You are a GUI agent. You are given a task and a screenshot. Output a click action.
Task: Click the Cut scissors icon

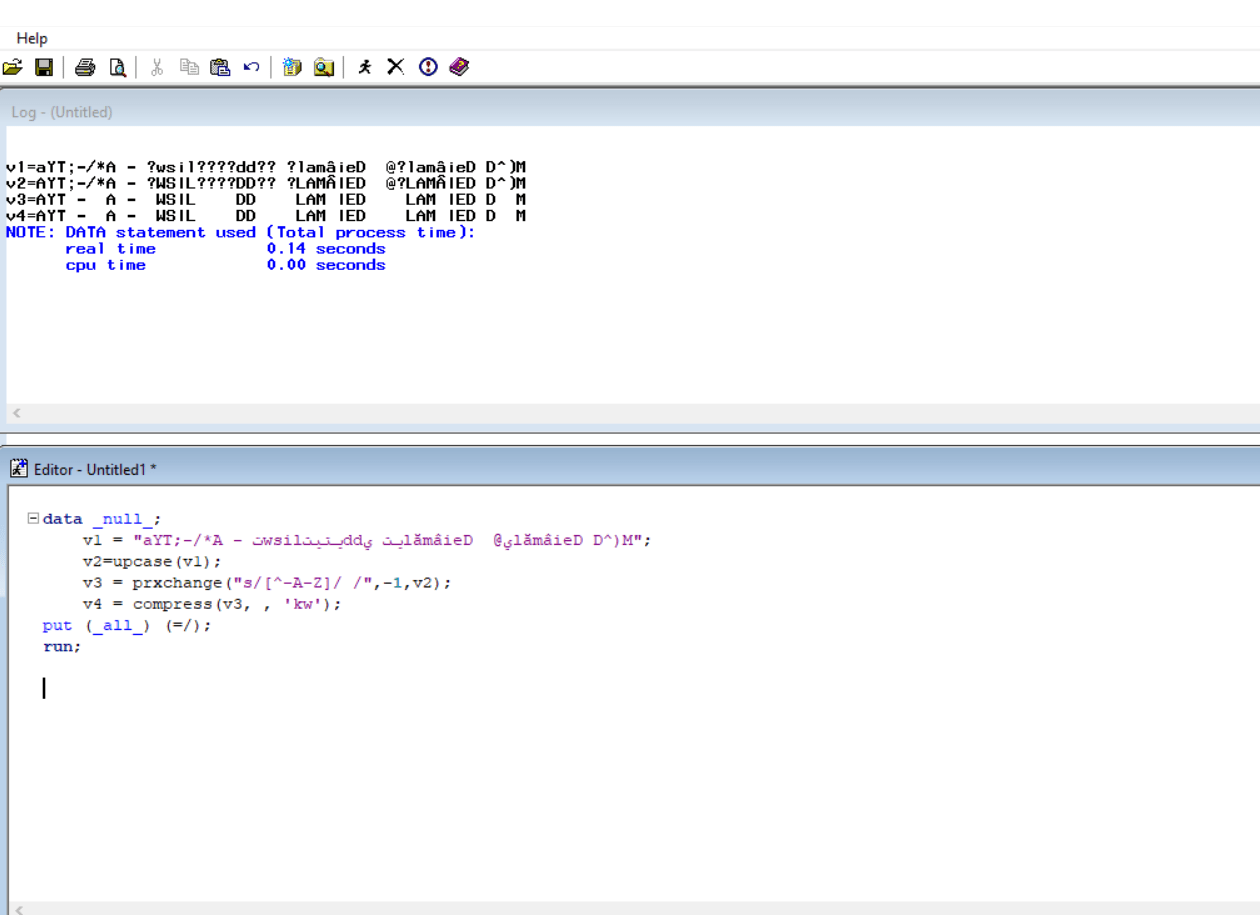157,67
